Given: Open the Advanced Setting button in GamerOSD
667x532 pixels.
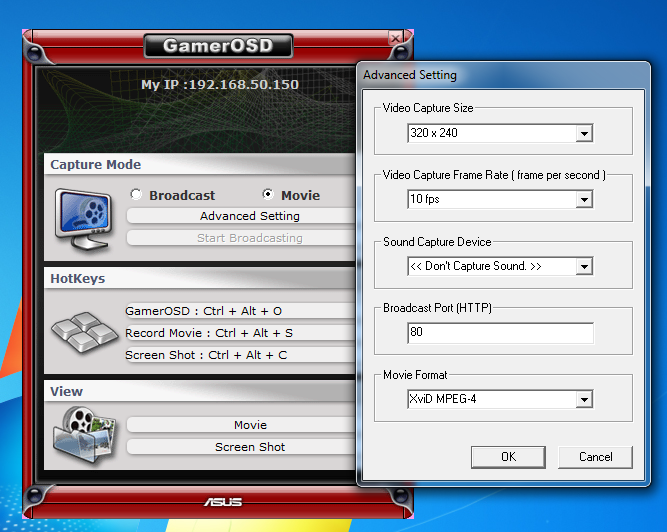Looking at the screenshot, I should [242, 216].
